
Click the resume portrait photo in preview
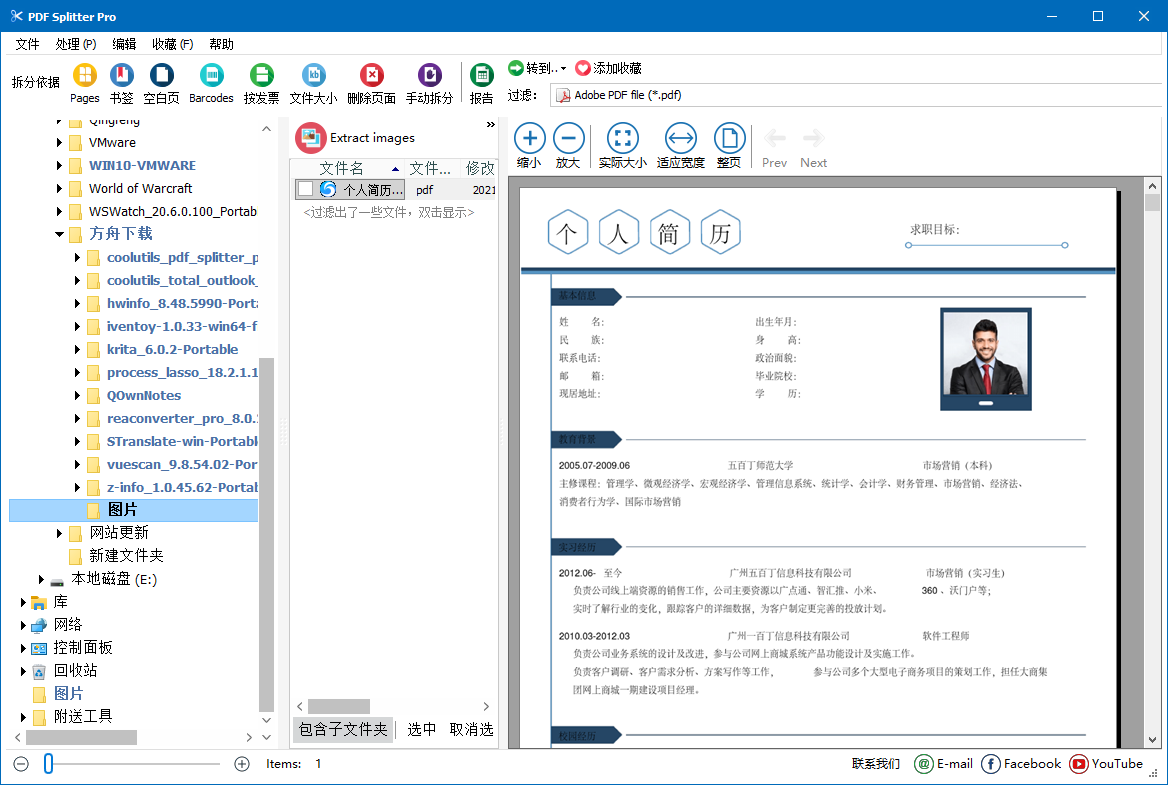tap(986, 359)
